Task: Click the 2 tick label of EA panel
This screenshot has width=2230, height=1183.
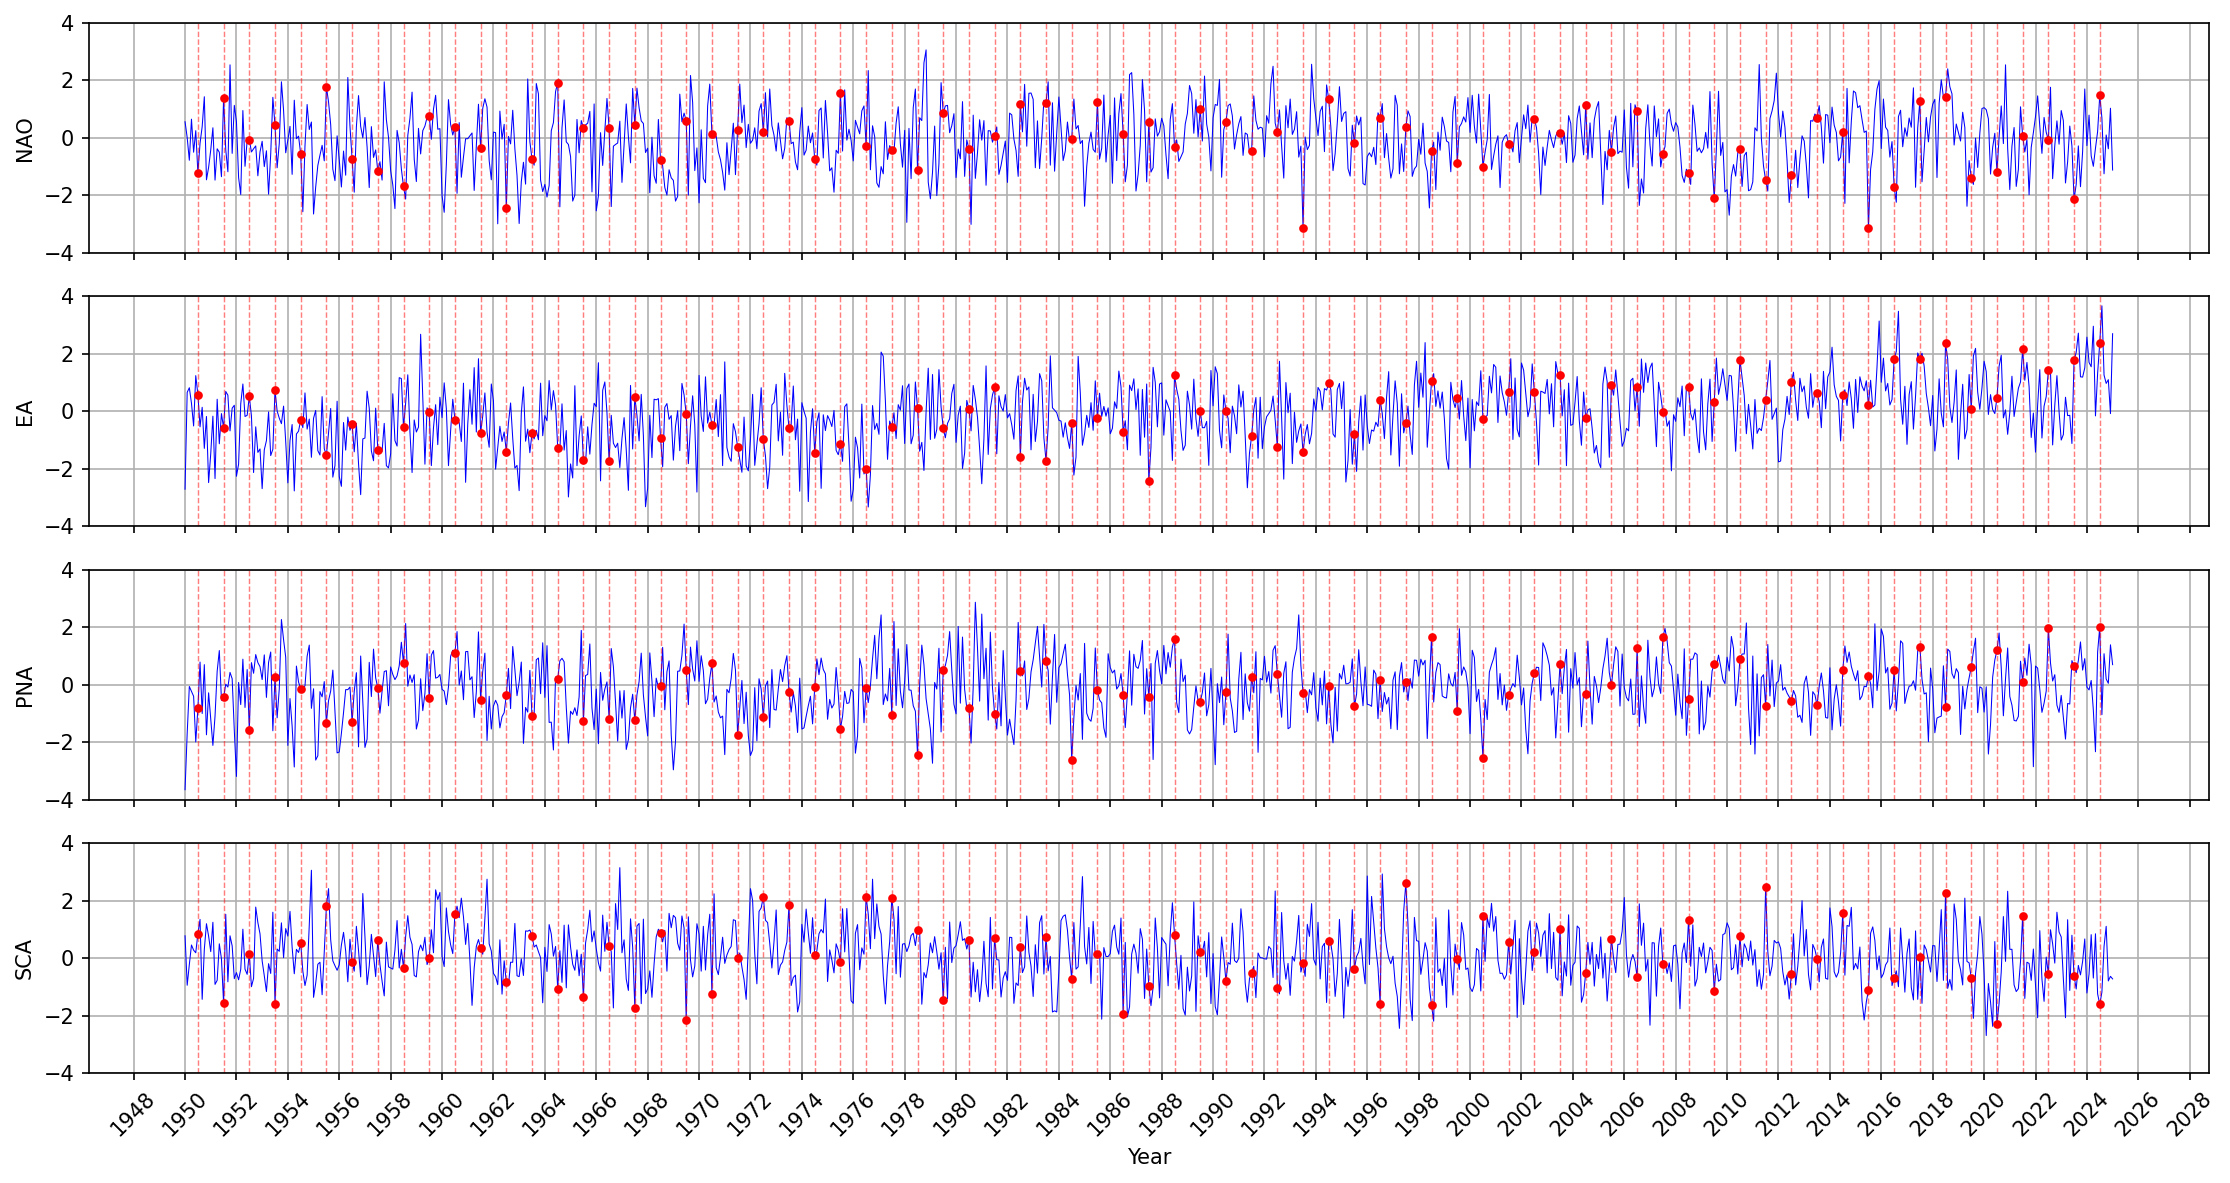Action: [67, 354]
